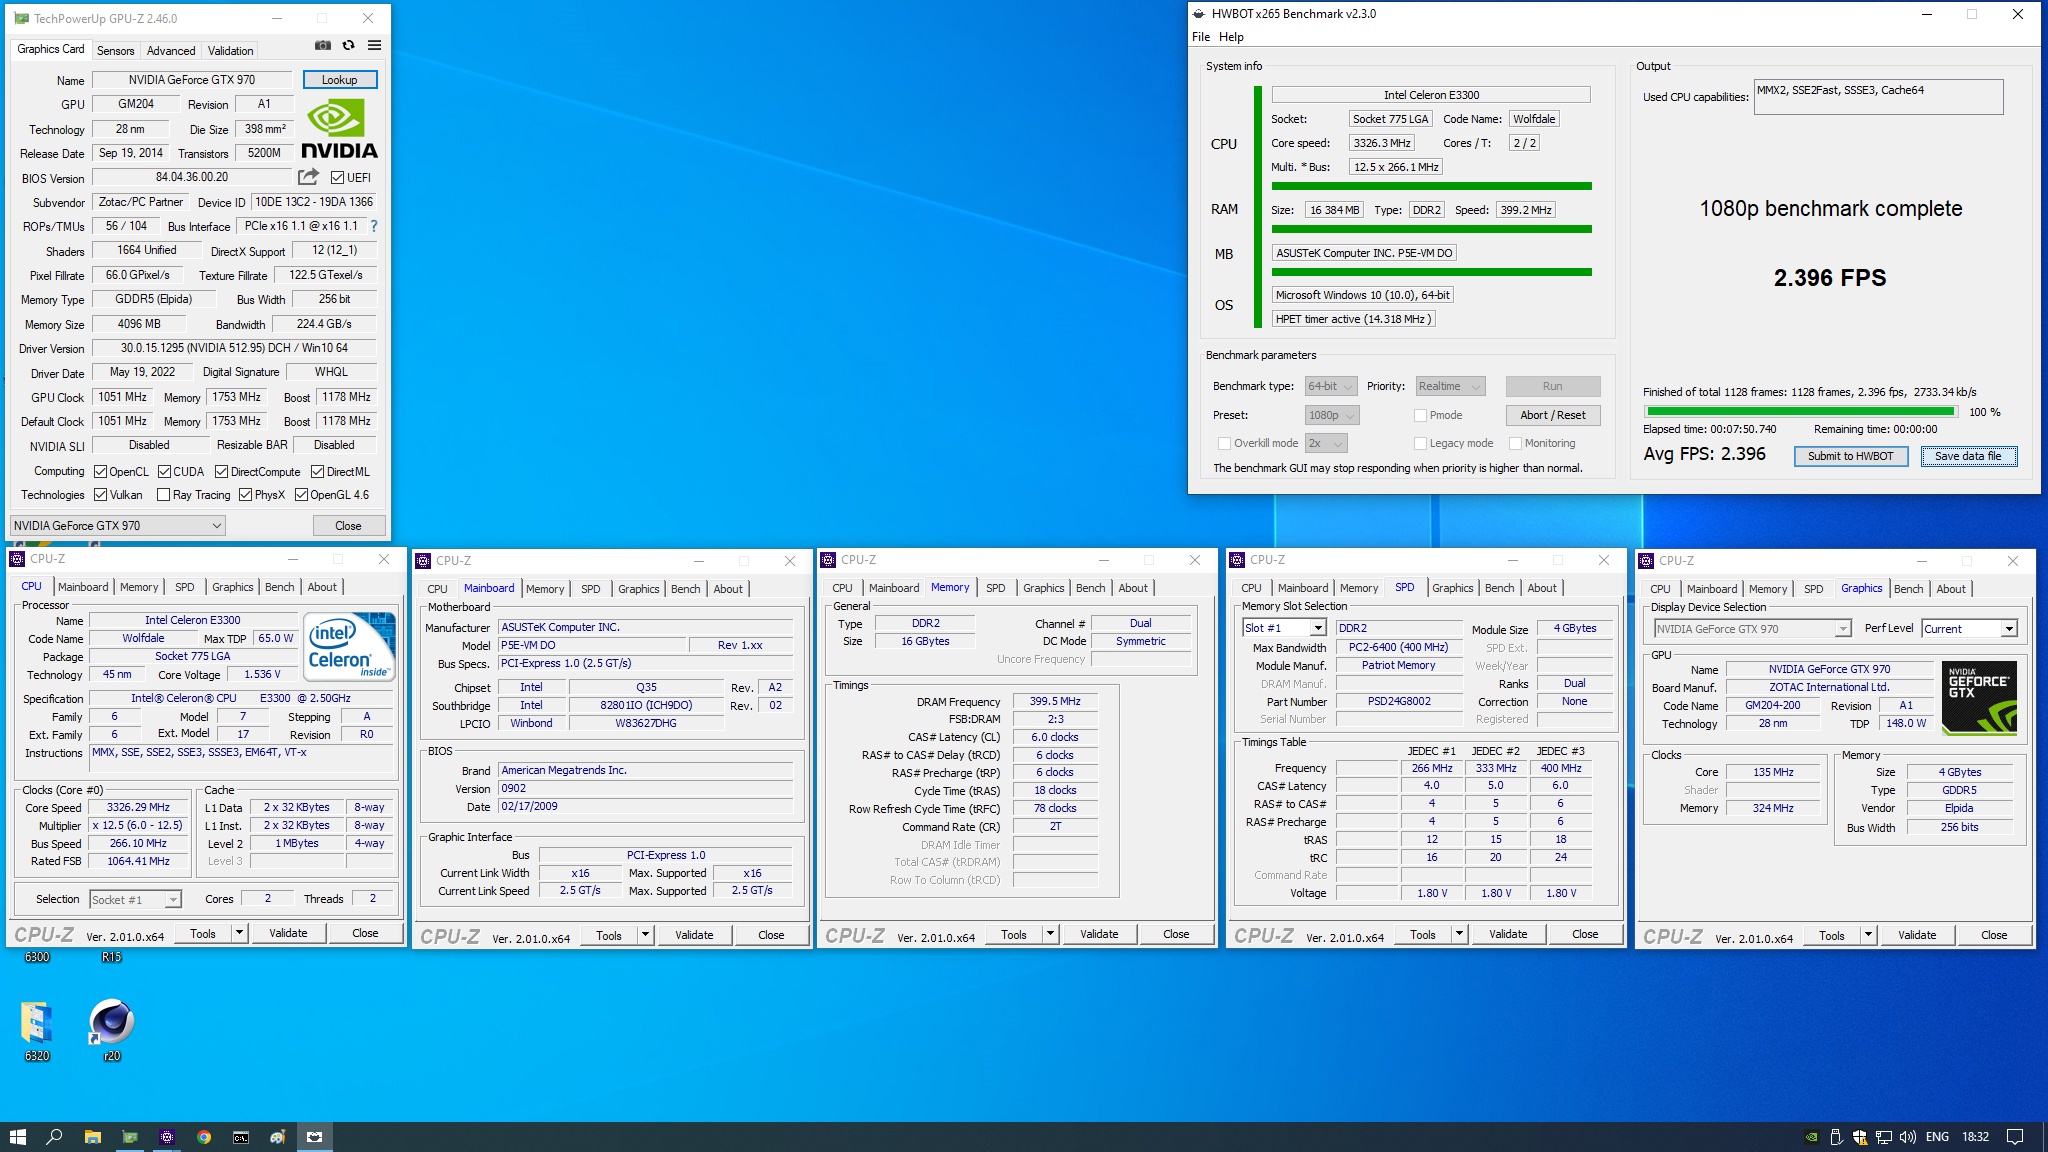Click the network tray icon
Viewport: 2048px width, 1152px height.
(x=1884, y=1137)
